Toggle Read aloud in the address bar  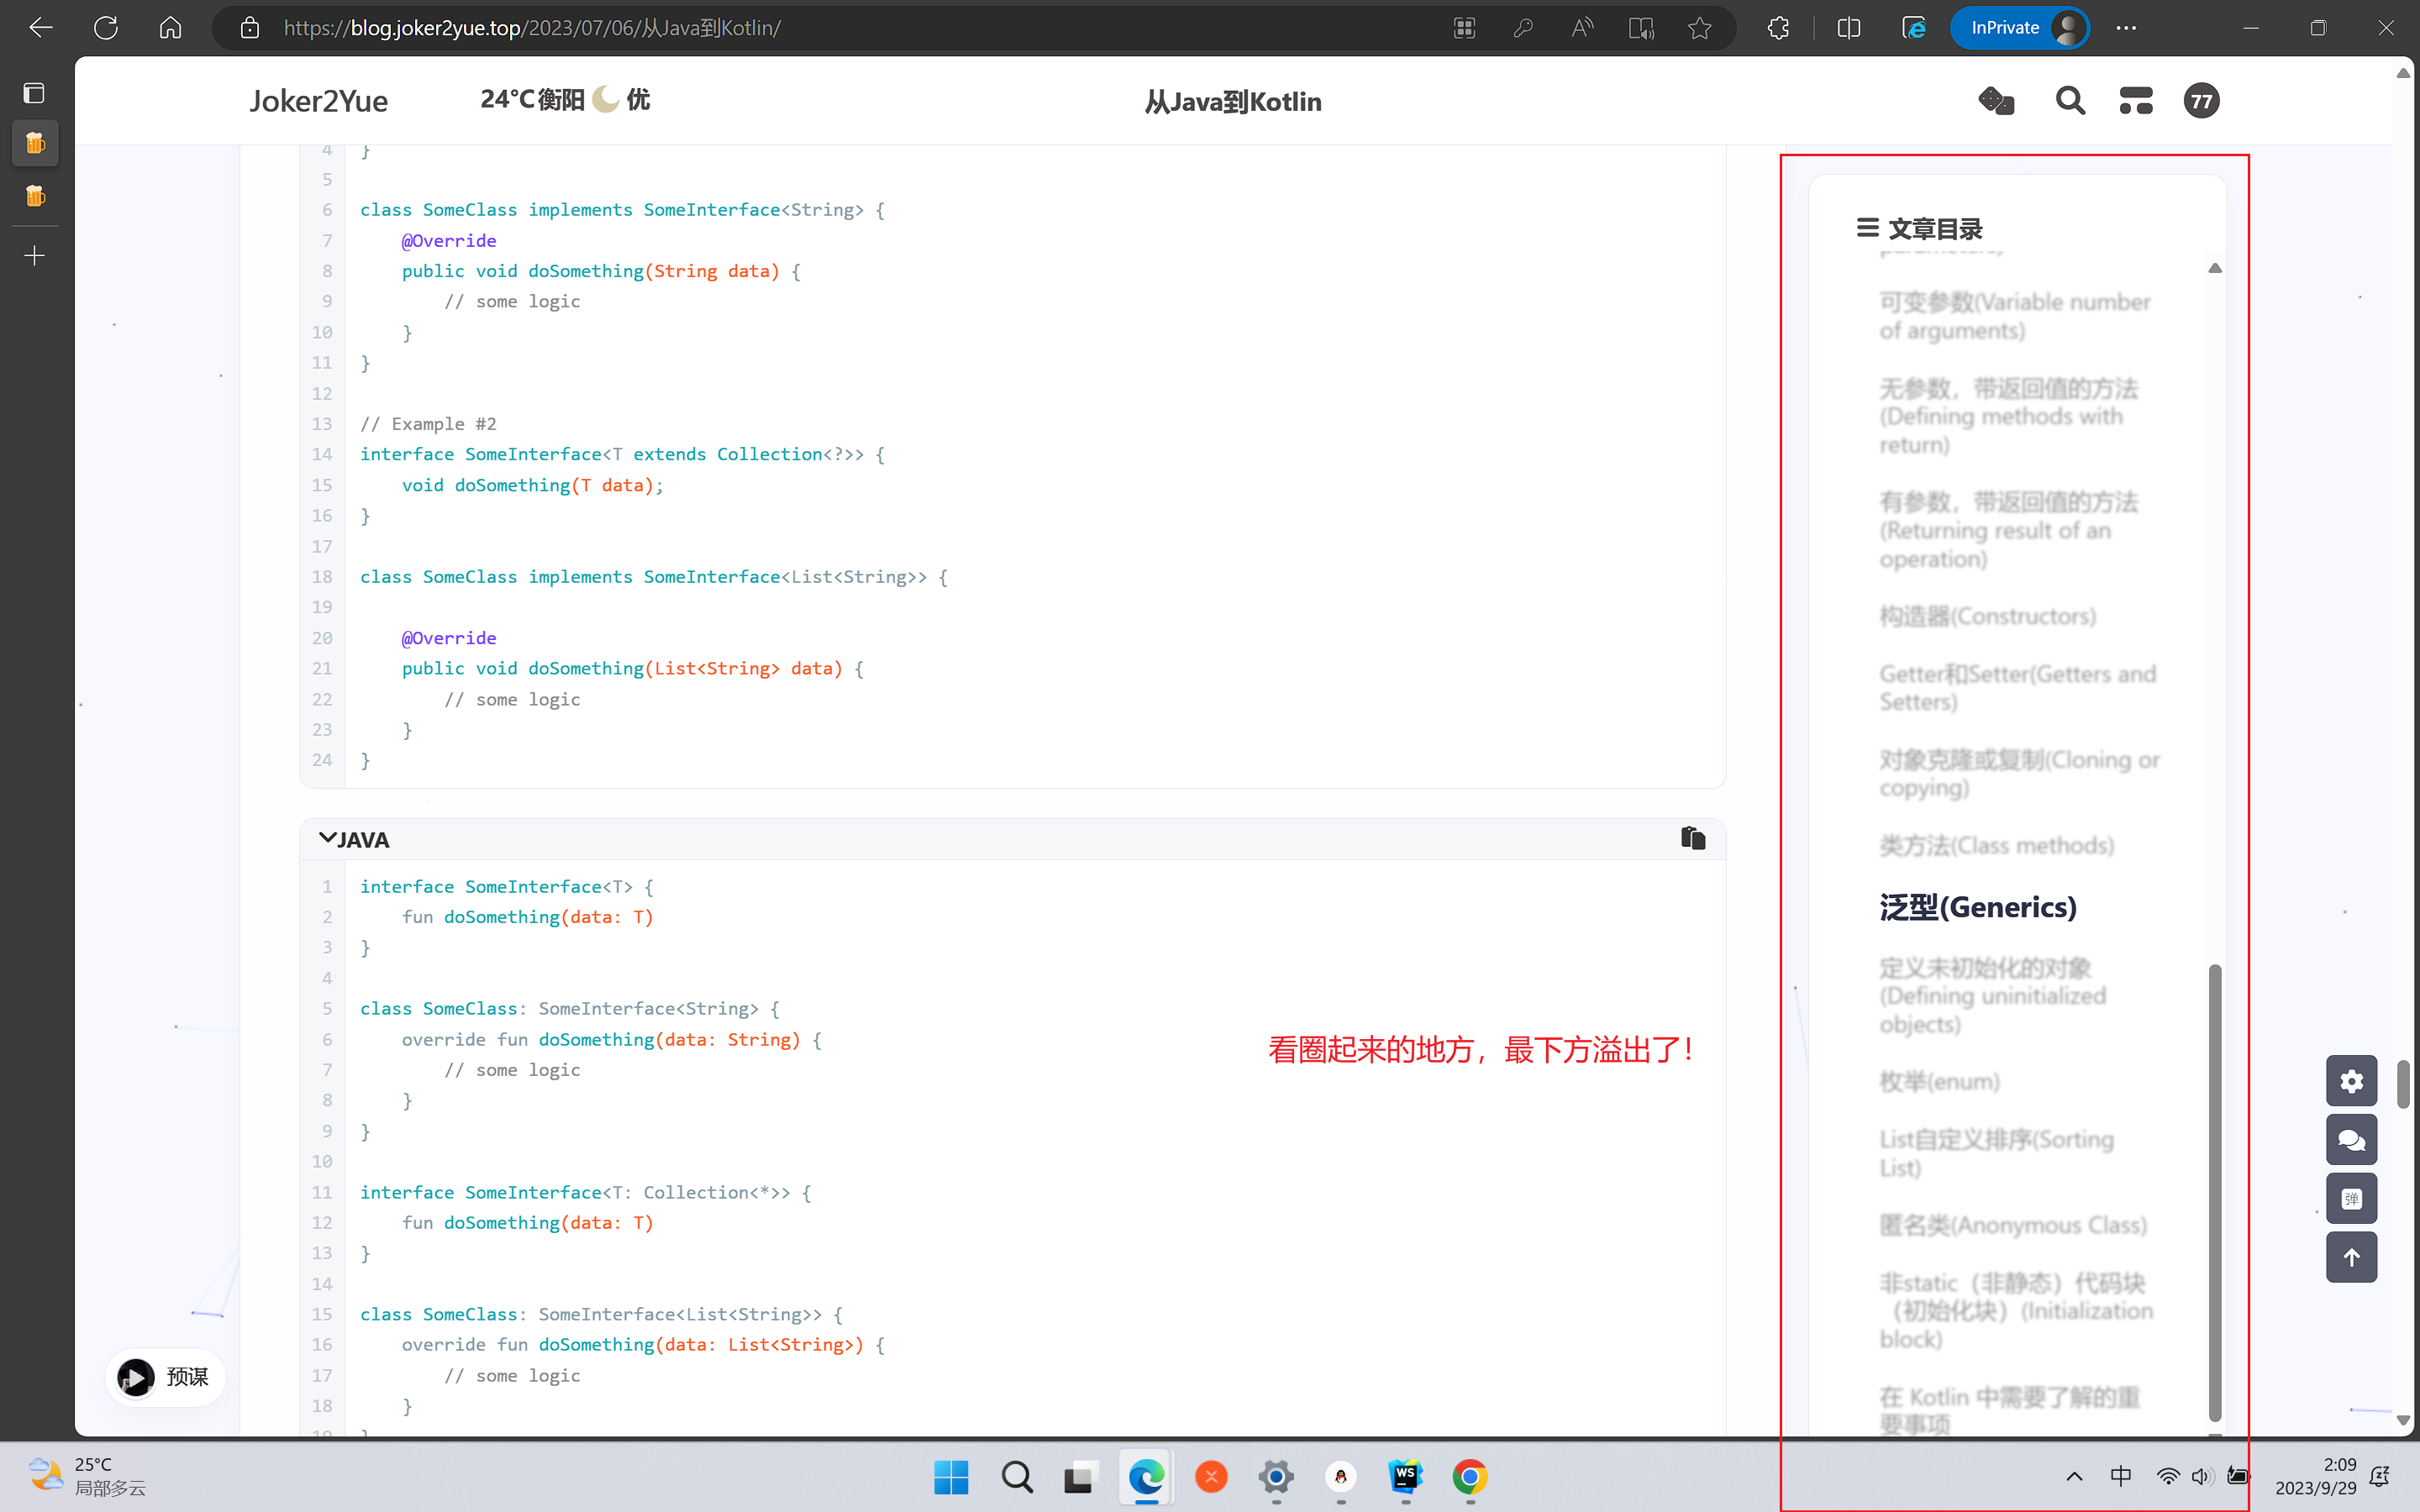pyautogui.click(x=1581, y=27)
